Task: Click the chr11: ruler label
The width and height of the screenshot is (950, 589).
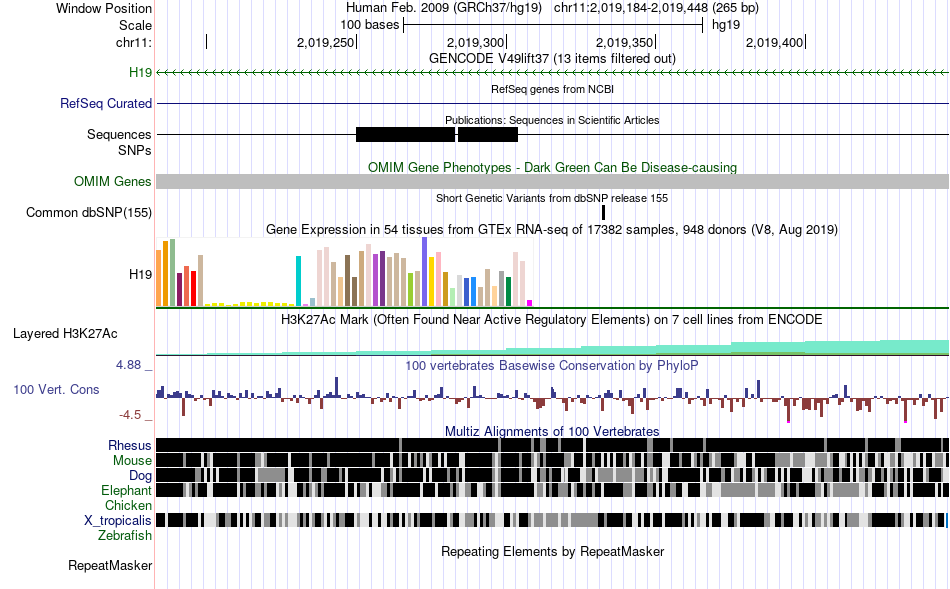Action: 134,42
